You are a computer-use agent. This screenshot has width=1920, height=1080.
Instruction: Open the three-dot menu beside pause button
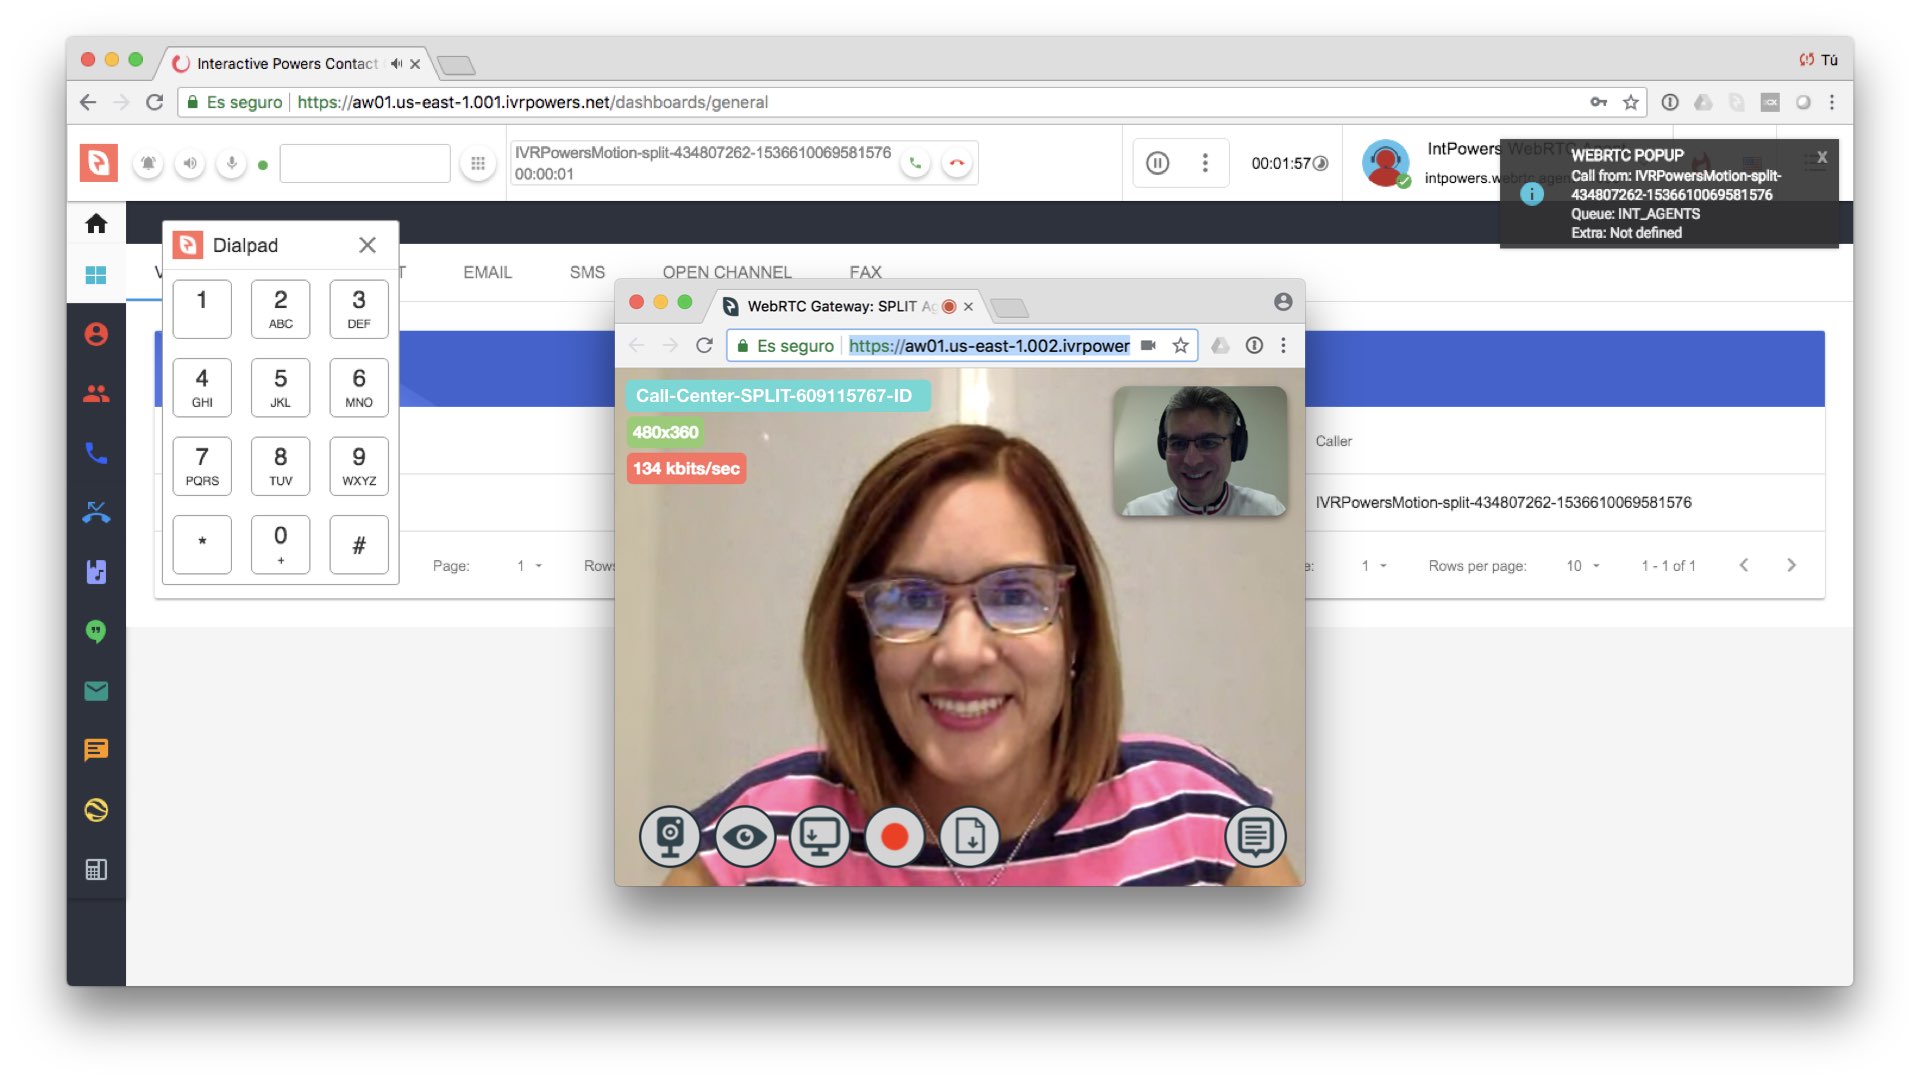tap(1205, 163)
